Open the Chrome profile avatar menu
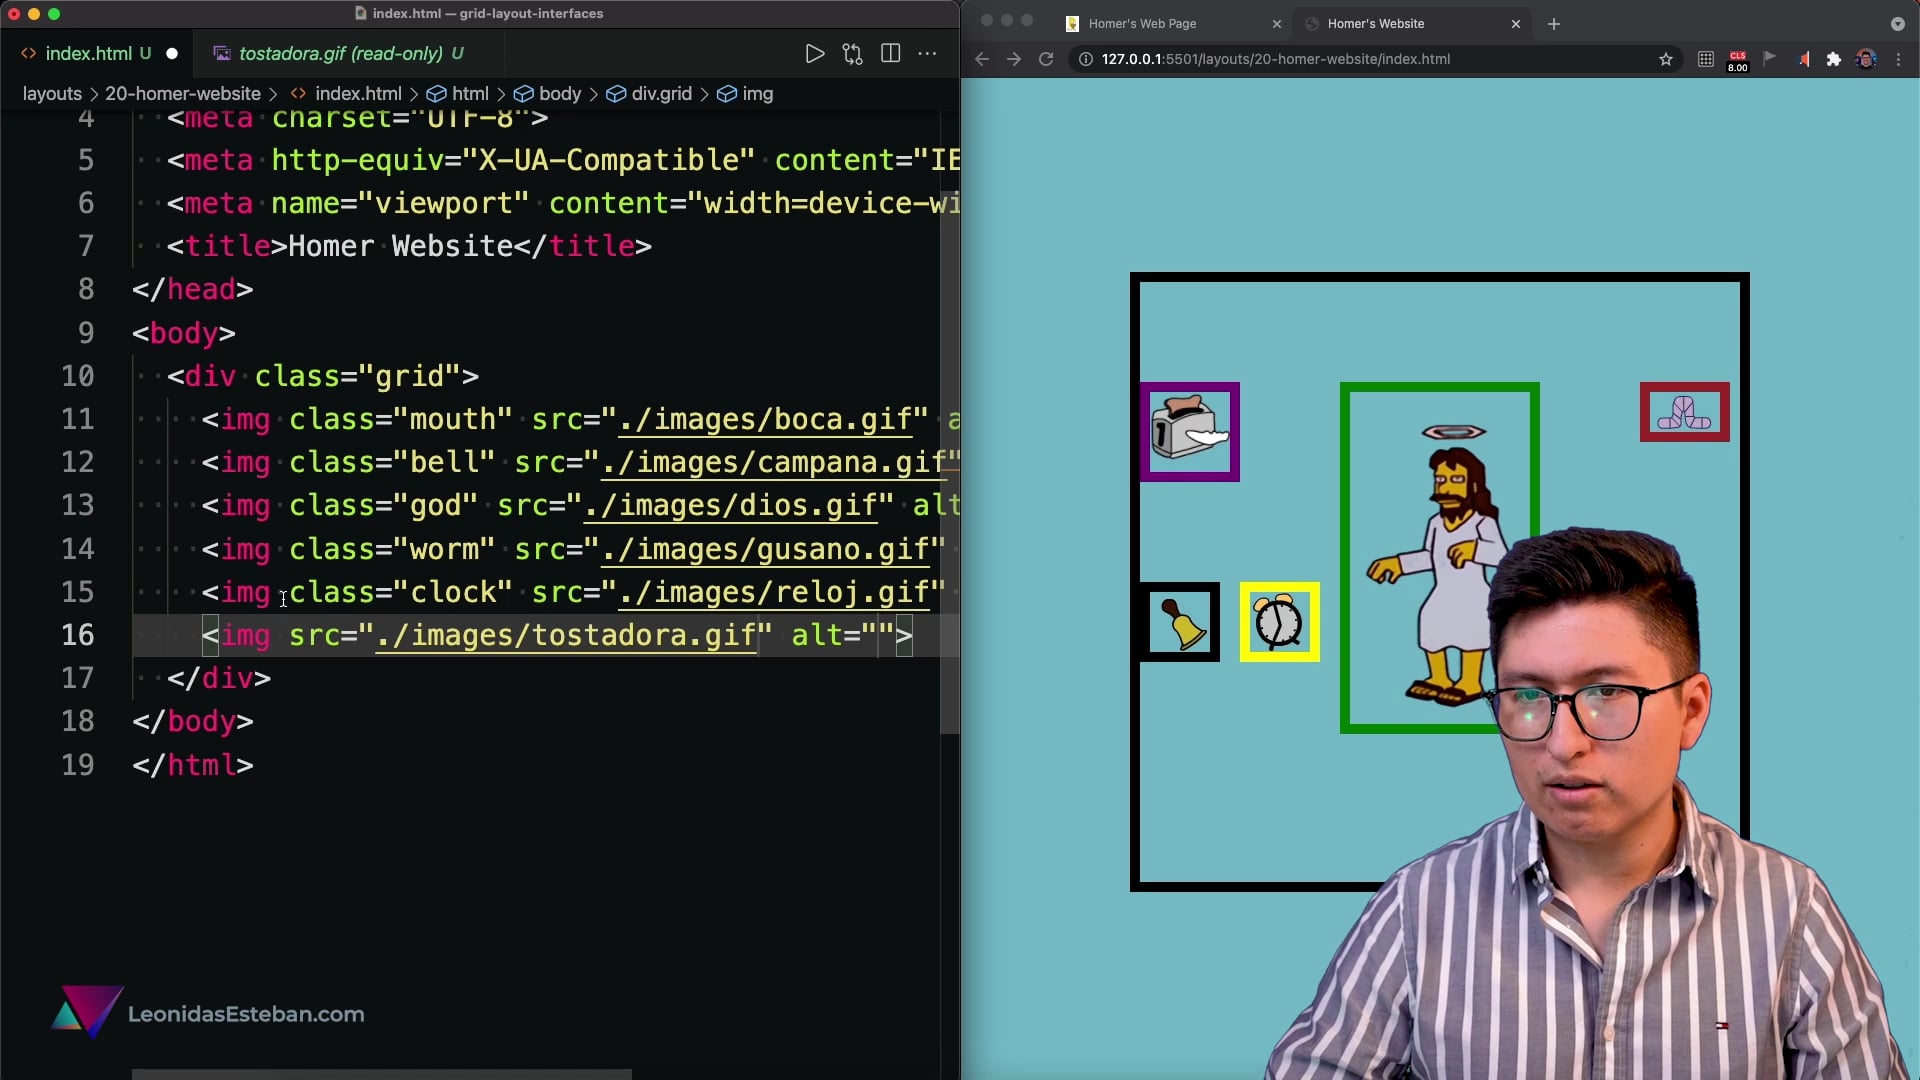Viewport: 1920px width, 1080px height. pyautogui.click(x=1866, y=59)
